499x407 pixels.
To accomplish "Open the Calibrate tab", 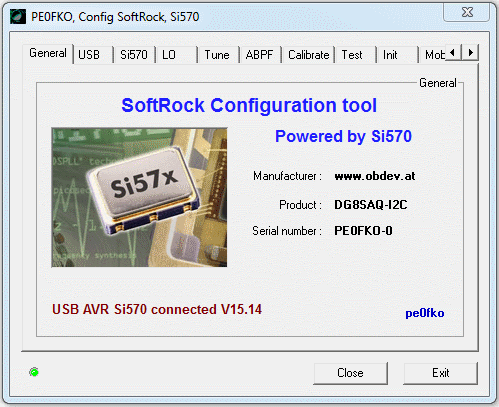I will pos(309,55).
